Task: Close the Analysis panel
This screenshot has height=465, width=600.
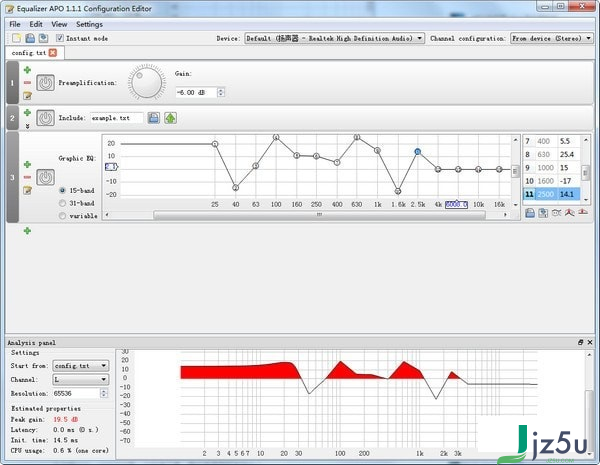Action: point(590,343)
